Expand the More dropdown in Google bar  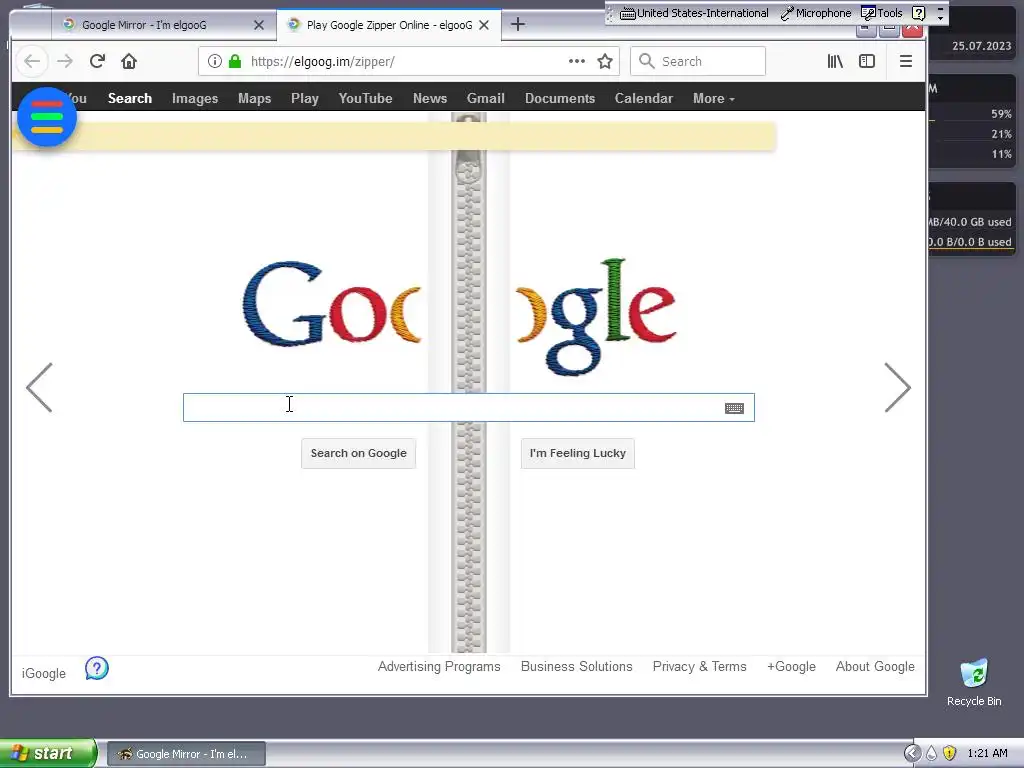tap(714, 99)
